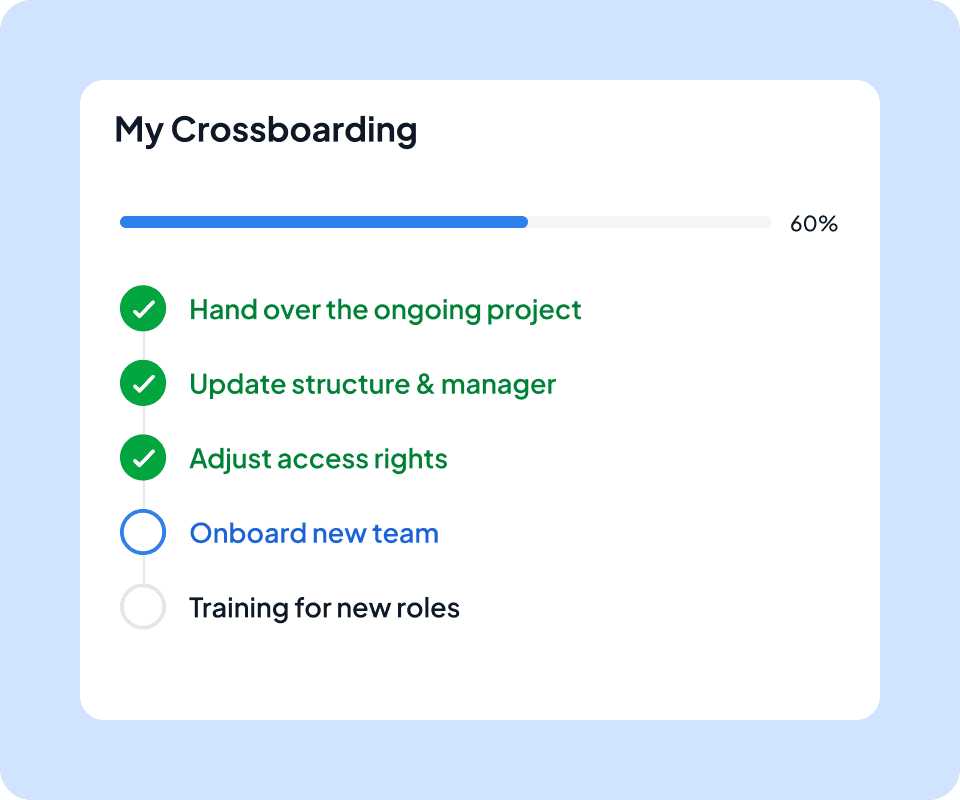
Task: Select the Training for new roles label
Action: pyautogui.click(x=324, y=608)
